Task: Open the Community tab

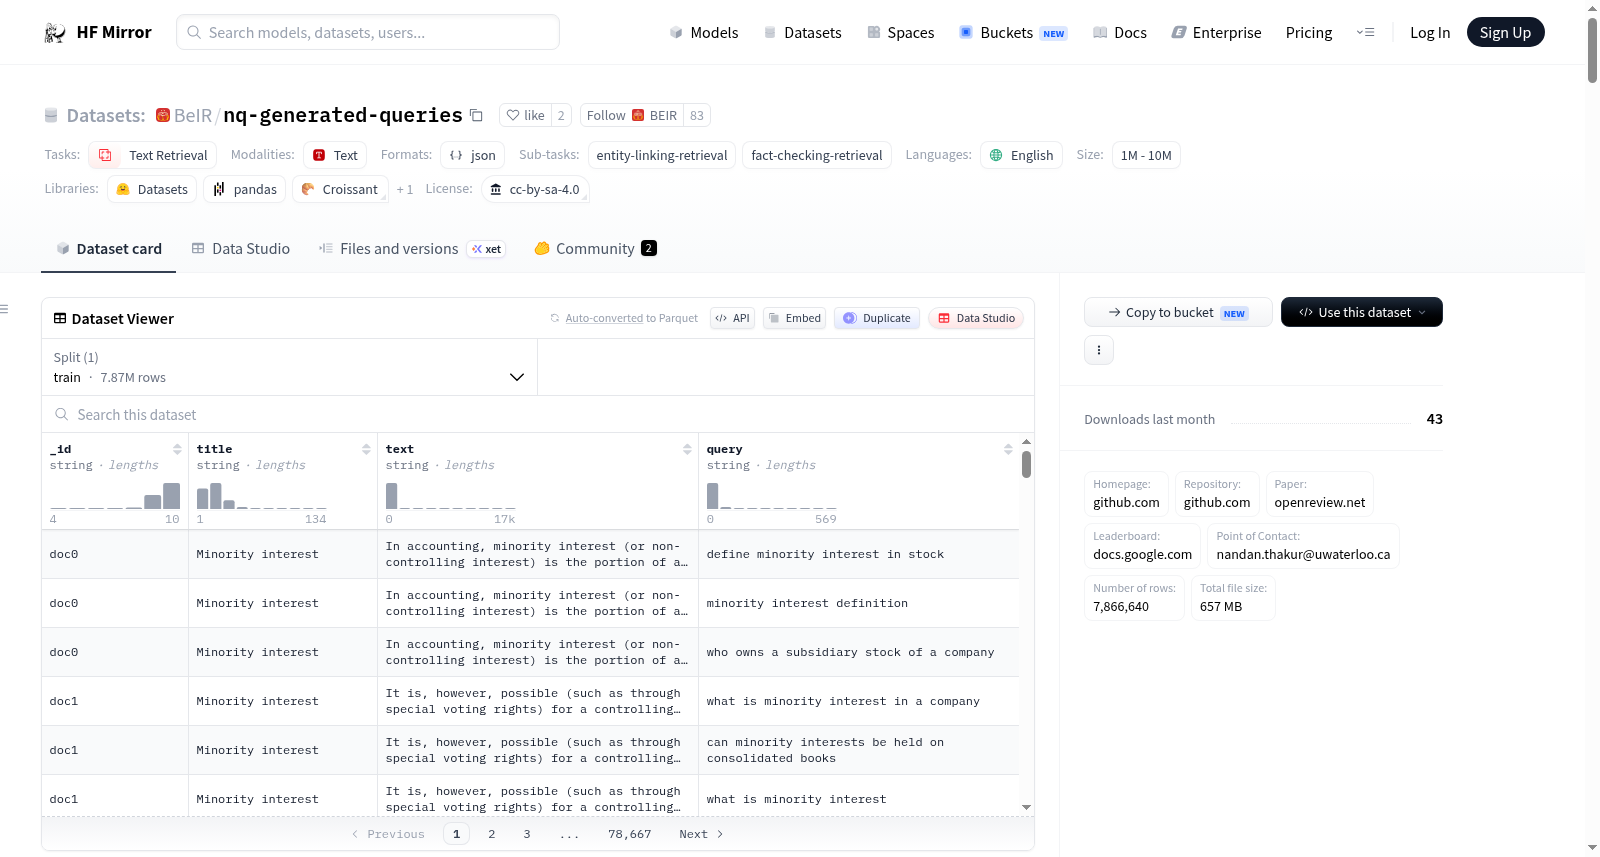Action: [596, 249]
